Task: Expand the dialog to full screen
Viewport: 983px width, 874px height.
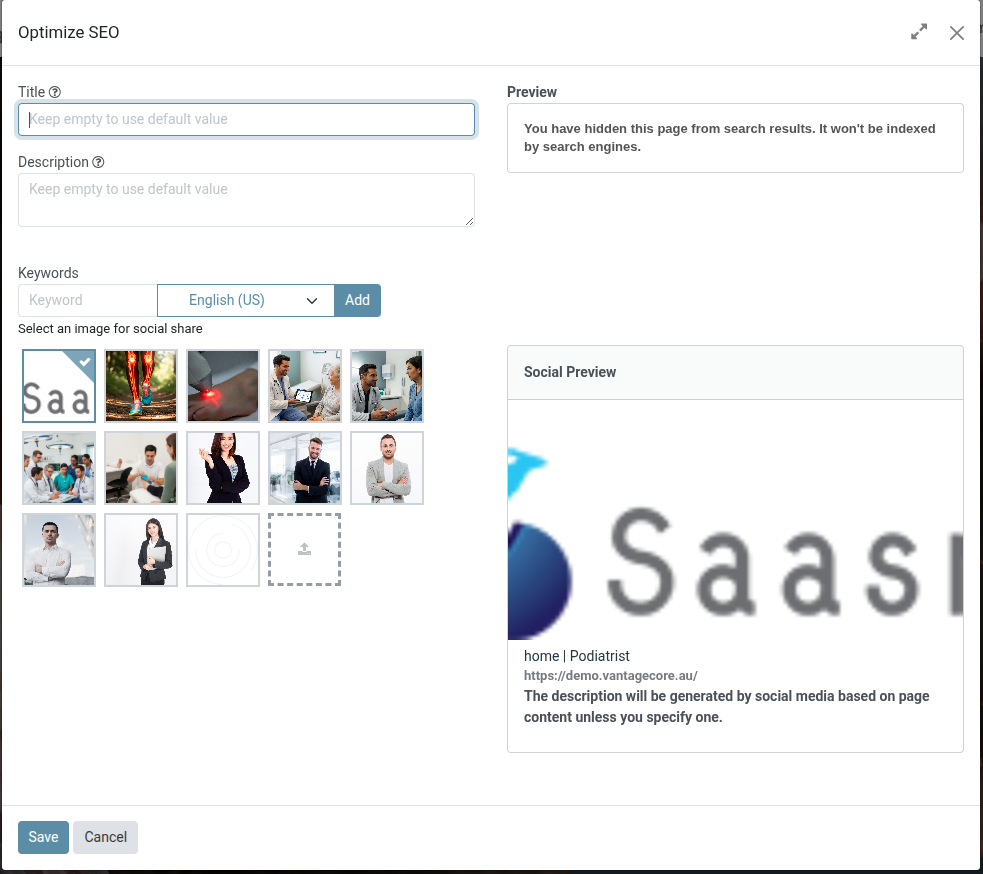Action: 919,33
